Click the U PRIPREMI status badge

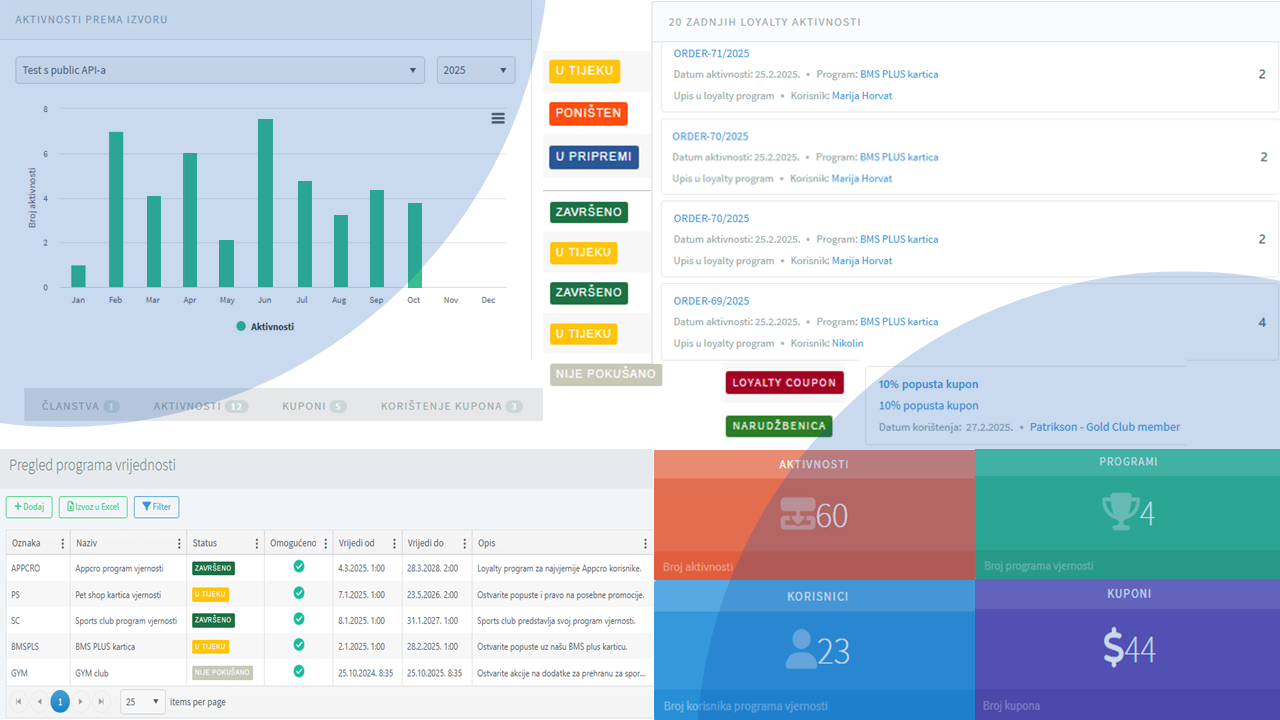click(594, 157)
